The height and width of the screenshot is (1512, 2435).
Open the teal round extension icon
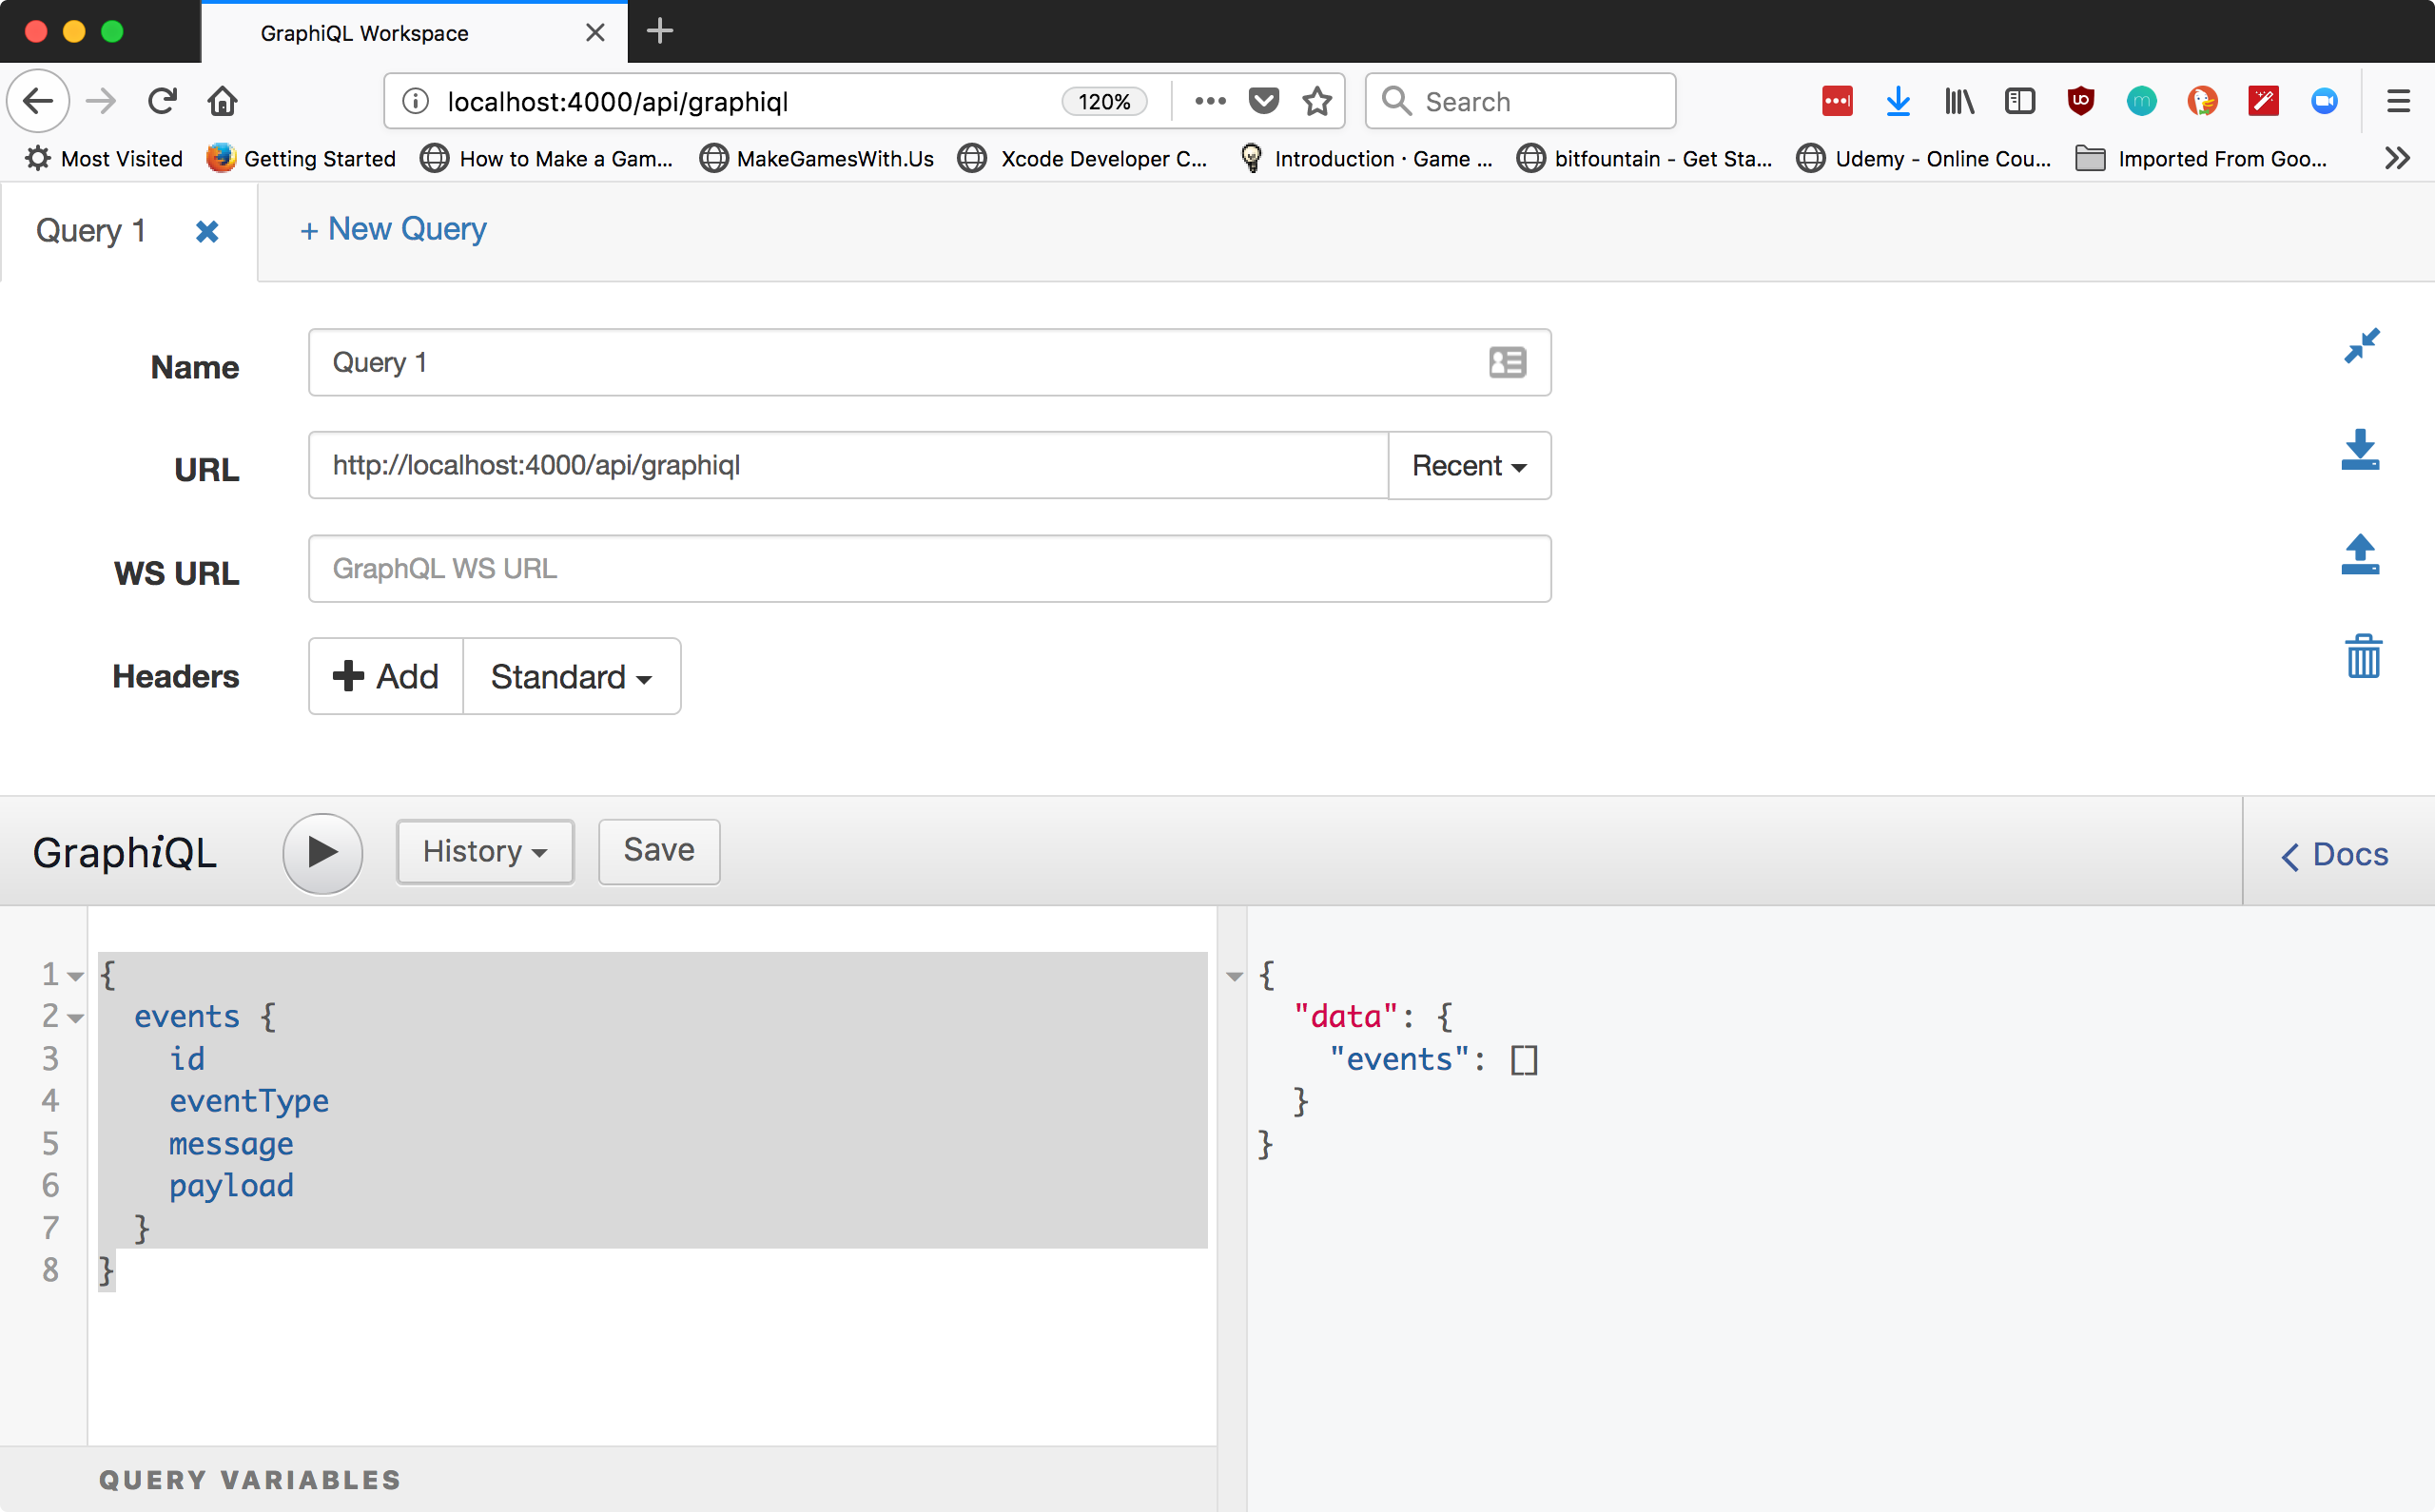click(2142, 101)
